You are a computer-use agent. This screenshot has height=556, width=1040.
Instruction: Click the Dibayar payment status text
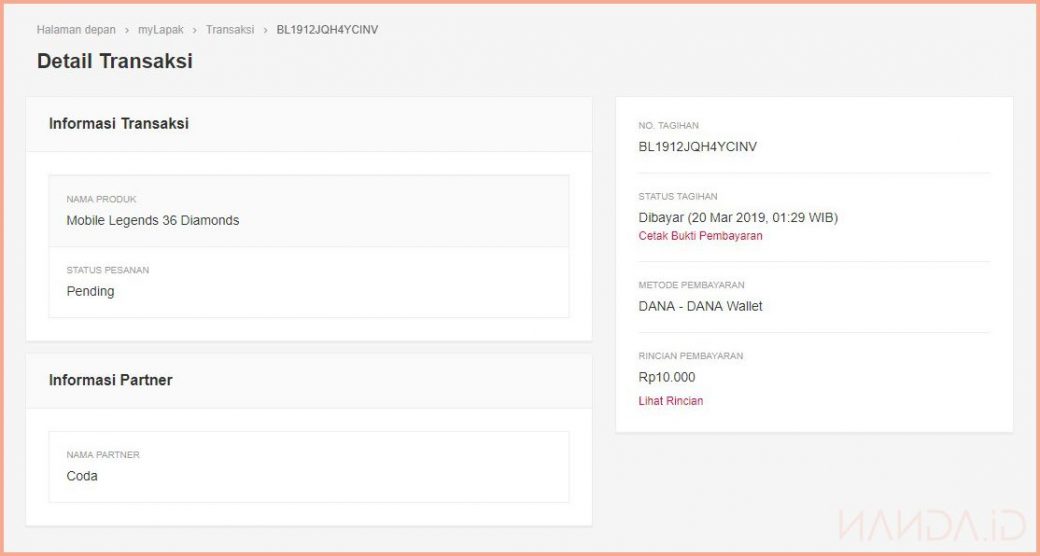[738, 217]
